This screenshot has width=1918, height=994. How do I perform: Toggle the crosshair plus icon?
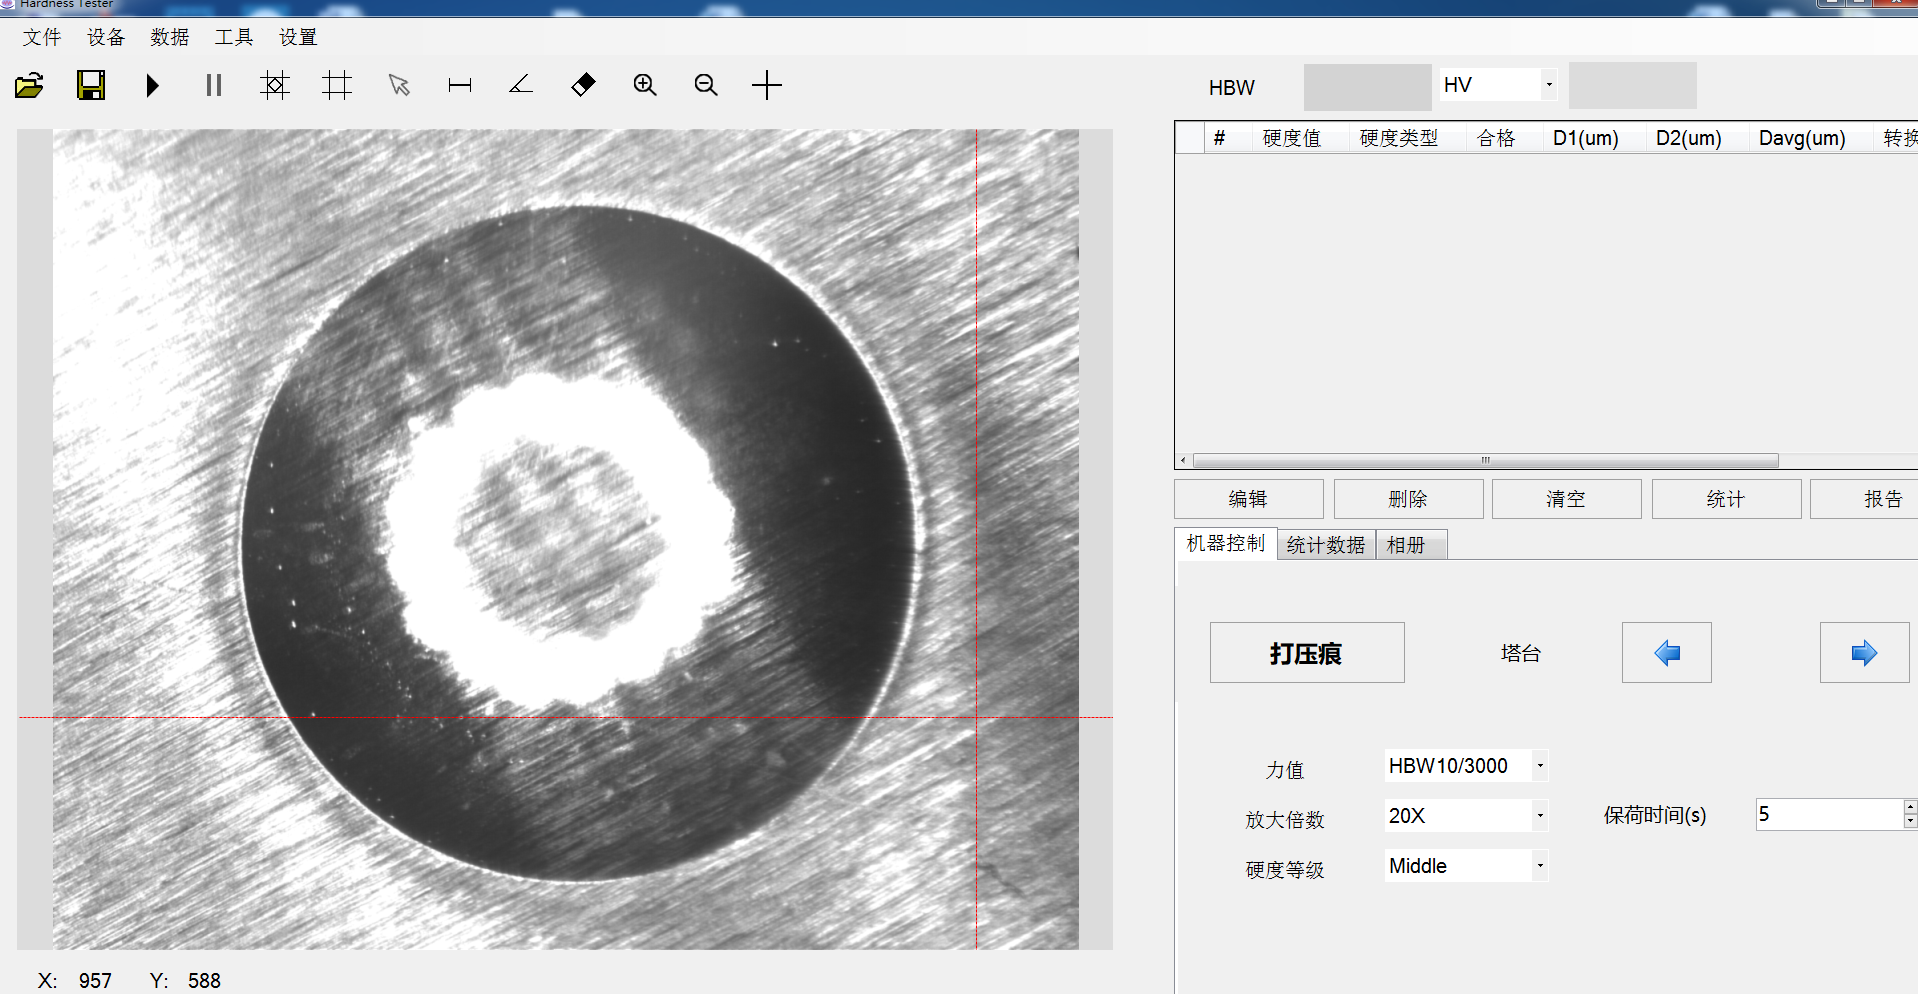click(767, 86)
